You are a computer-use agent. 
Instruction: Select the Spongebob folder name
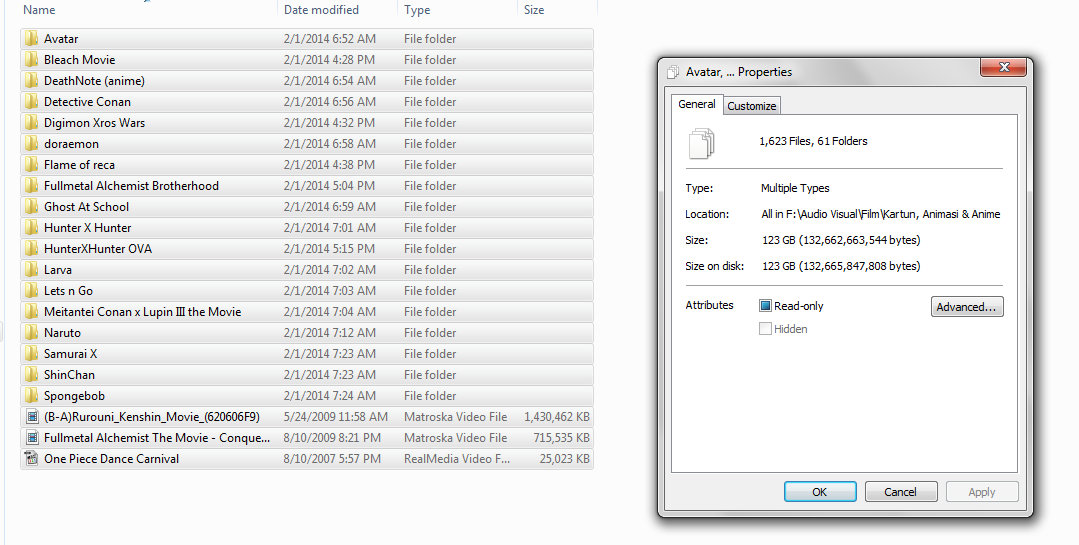pos(74,396)
